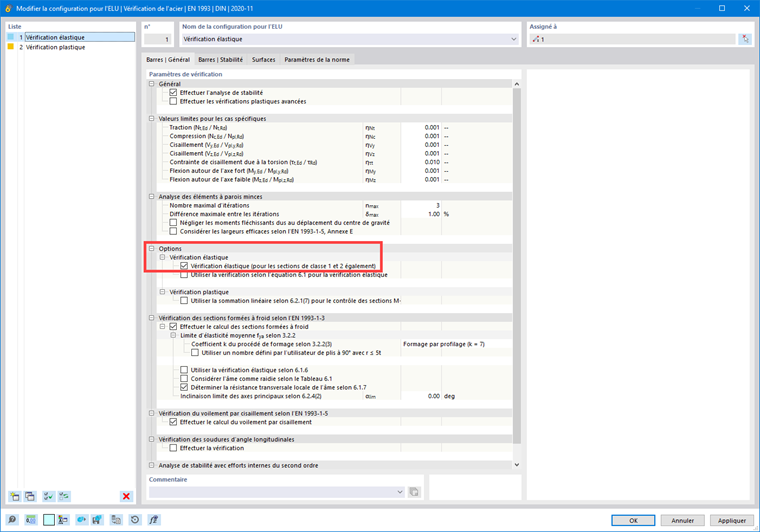Collapse 'Vérification des sections formées à froid' section
The width and height of the screenshot is (760, 532).
(x=152, y=318)
